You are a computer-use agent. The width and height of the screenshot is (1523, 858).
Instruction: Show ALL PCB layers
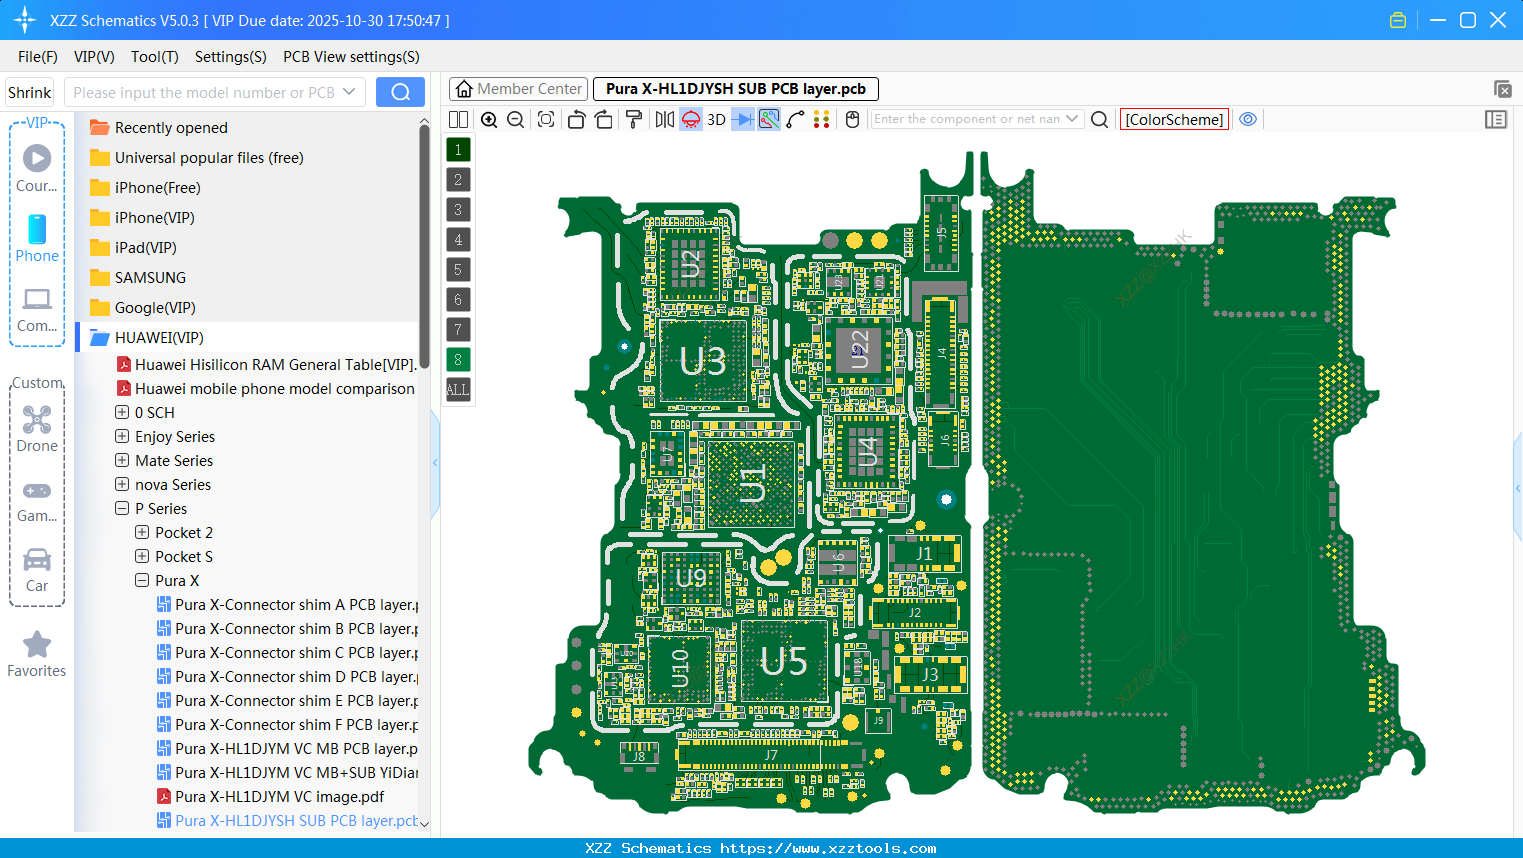(458, 390)
